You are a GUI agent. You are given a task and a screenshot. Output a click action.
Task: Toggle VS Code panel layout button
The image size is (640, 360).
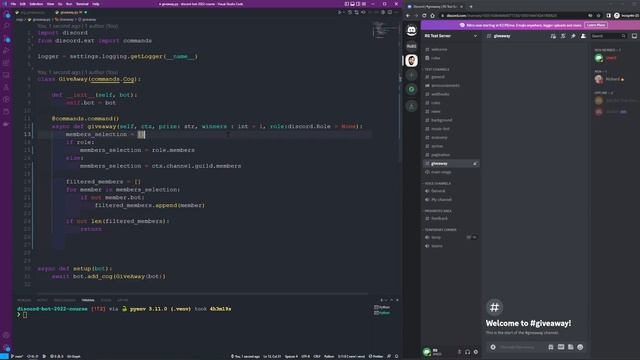point(352,4)
